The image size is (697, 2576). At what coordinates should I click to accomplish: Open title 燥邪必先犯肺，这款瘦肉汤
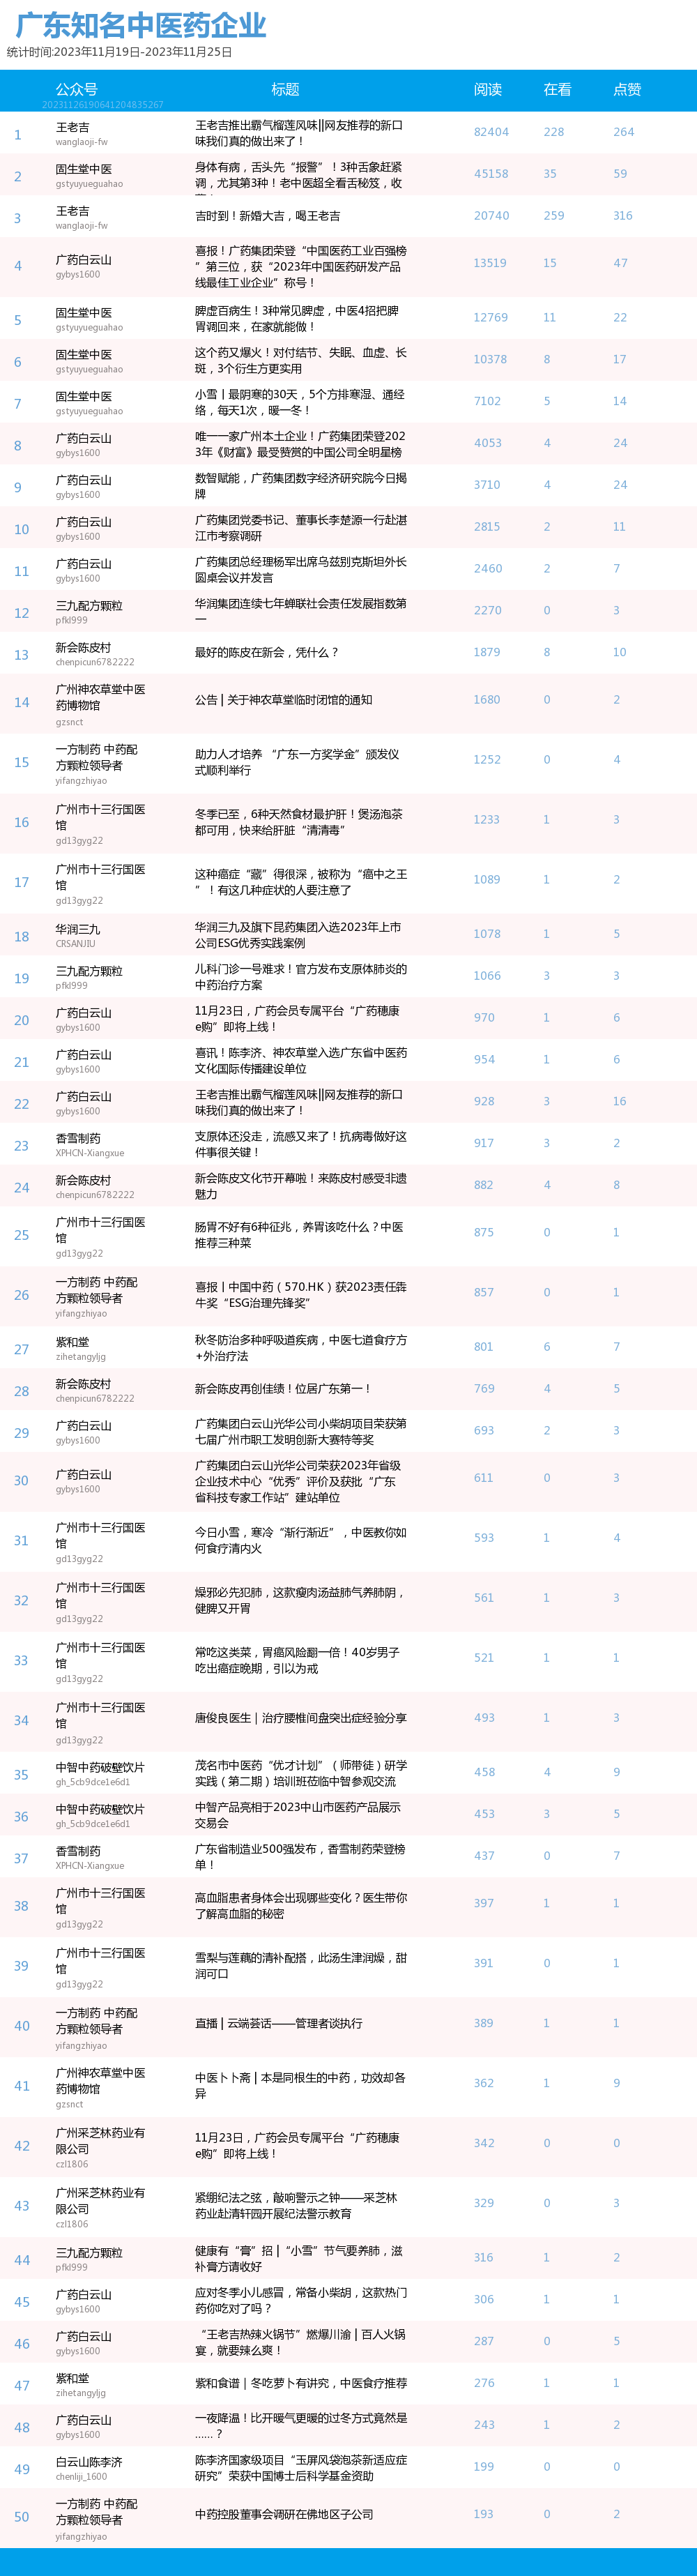(299, 1600)
